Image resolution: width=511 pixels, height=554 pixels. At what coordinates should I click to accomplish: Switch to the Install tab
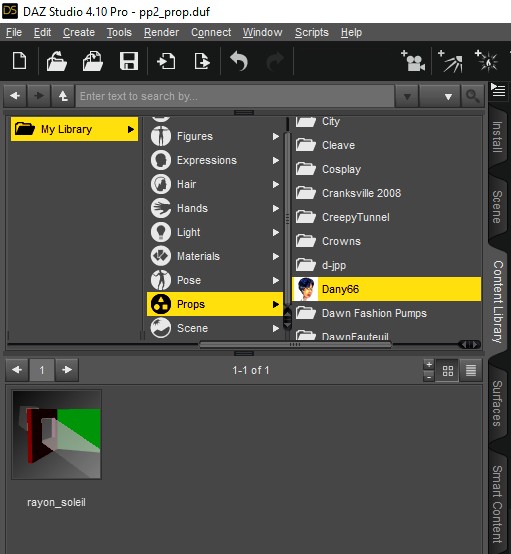point(498,137)
